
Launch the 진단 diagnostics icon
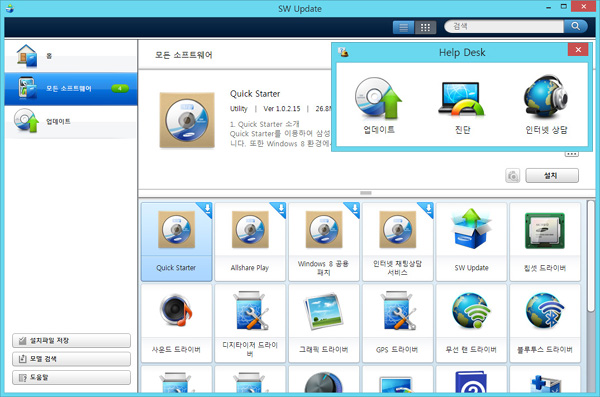click(x=462, y=99)
